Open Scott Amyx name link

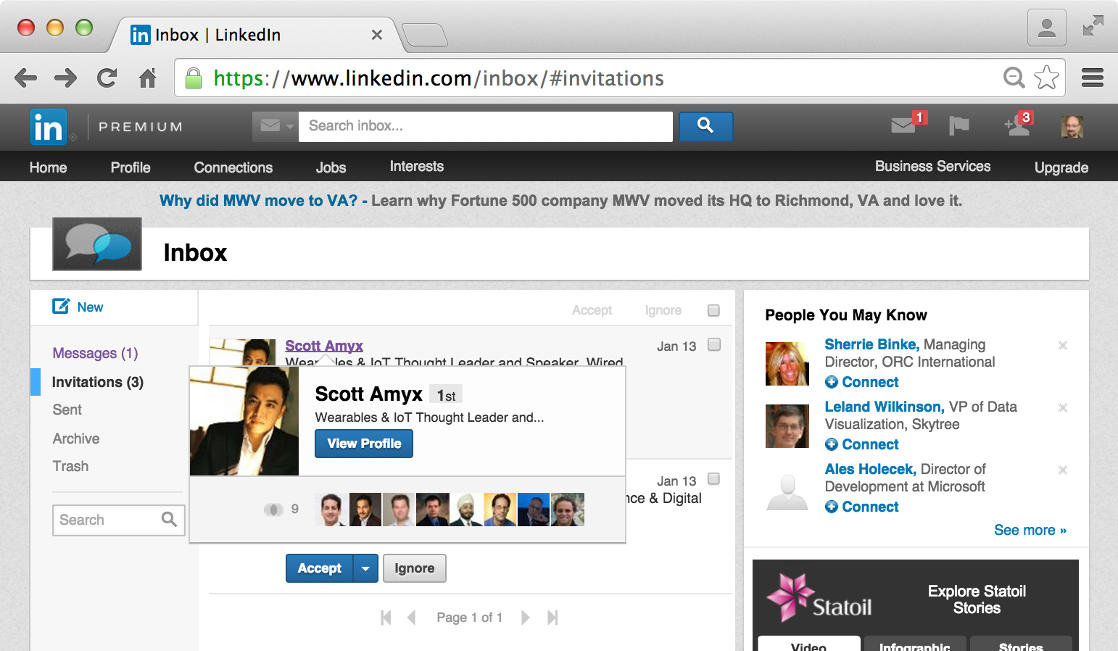click(324, 346)
